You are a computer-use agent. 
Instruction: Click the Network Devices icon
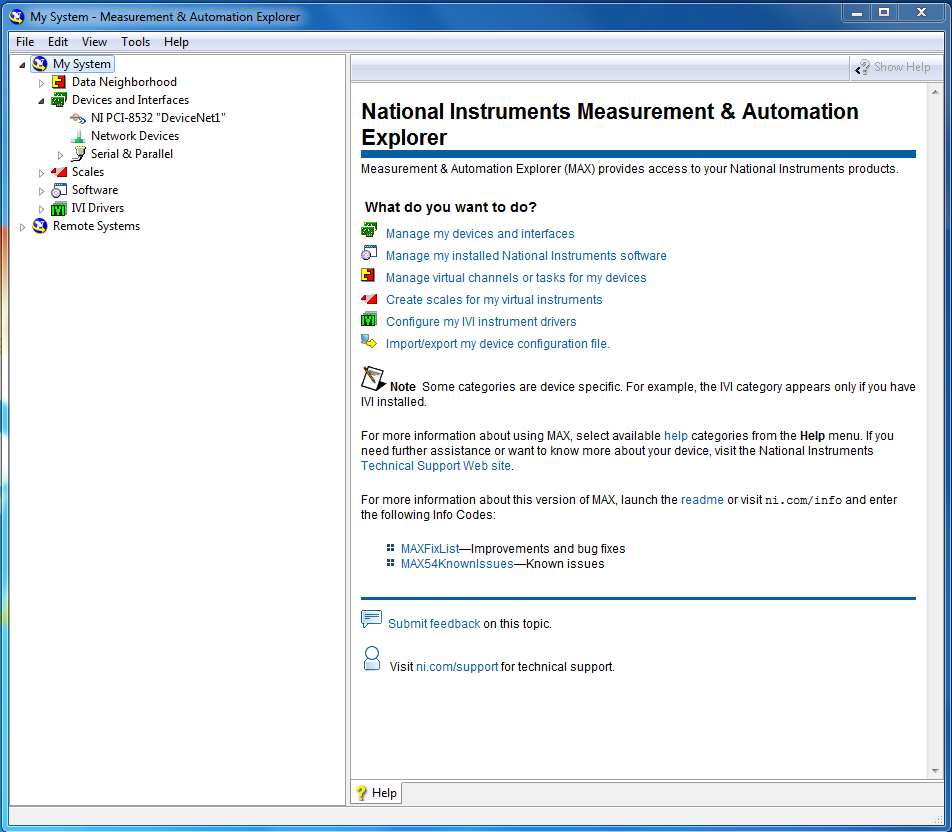(x=78, y=136)
